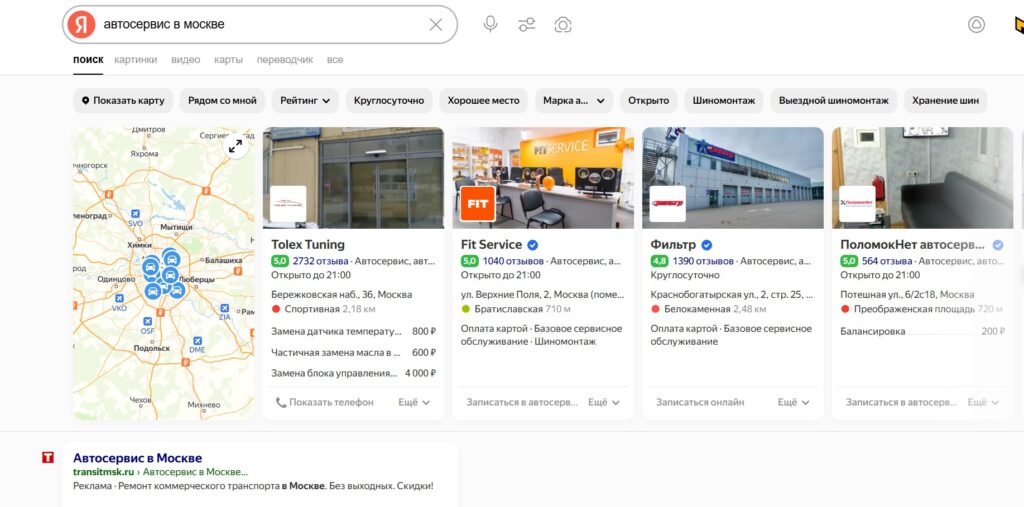The height and width of the screenshot is (507, 1024).
Task: Click Частичная замена масла 600 ₽ row
Action: point(353,353)
